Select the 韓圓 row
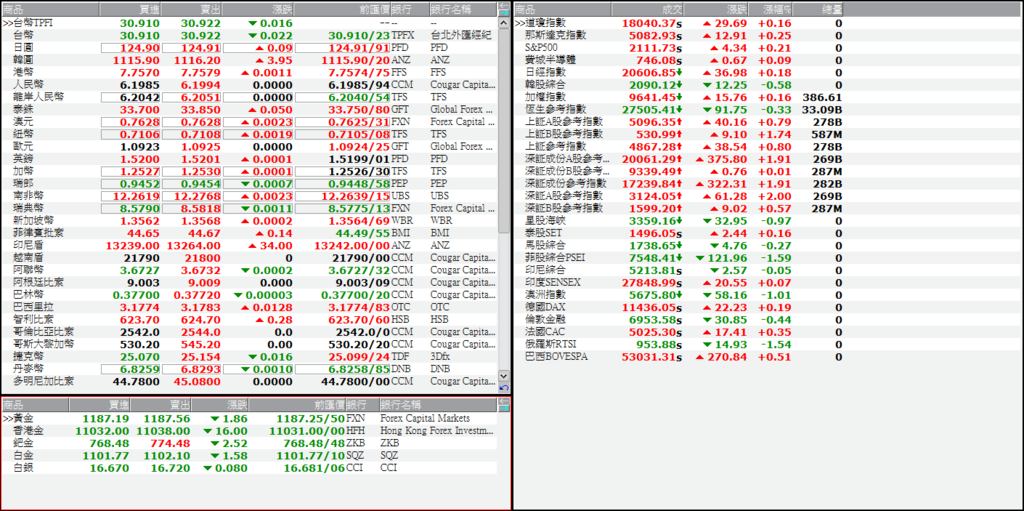The height and width of the screenshot is (511, 1024). 249,60
